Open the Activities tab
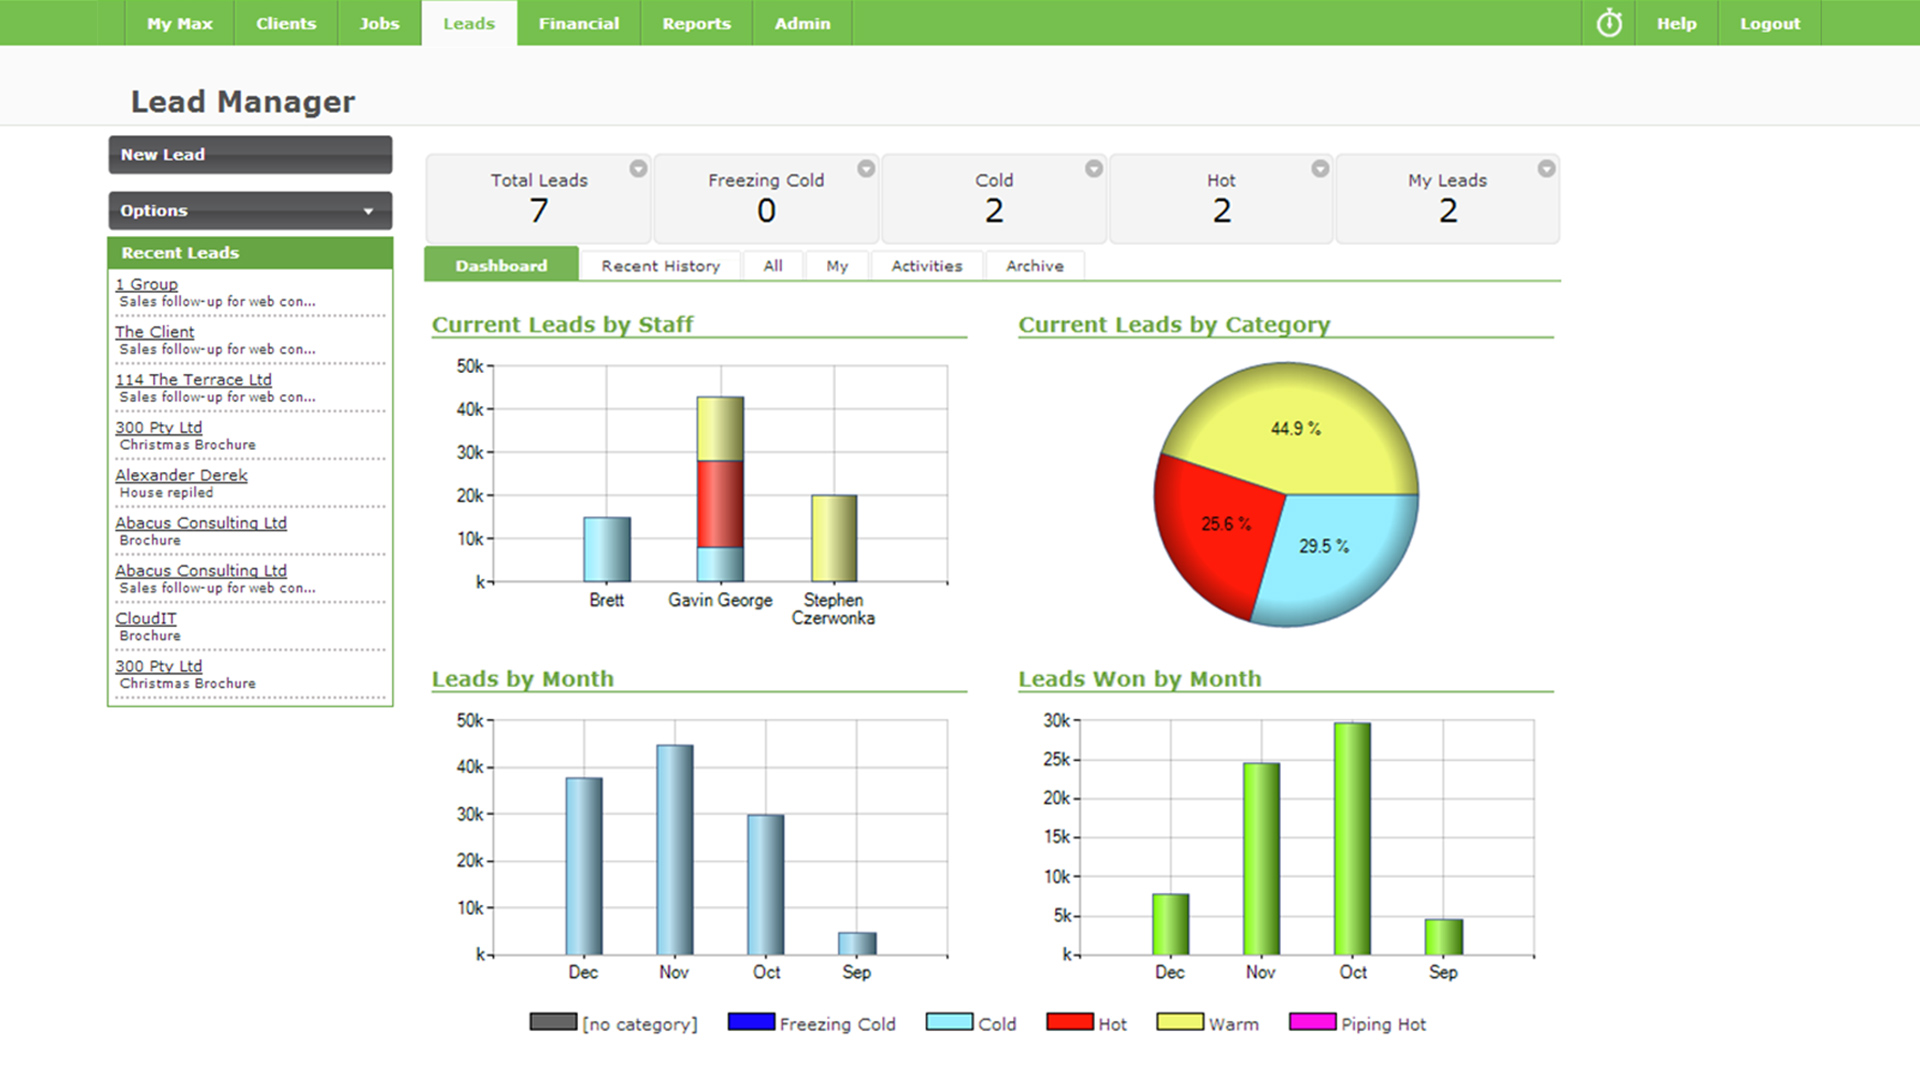1920x1080 pixels. pos(926,266)
